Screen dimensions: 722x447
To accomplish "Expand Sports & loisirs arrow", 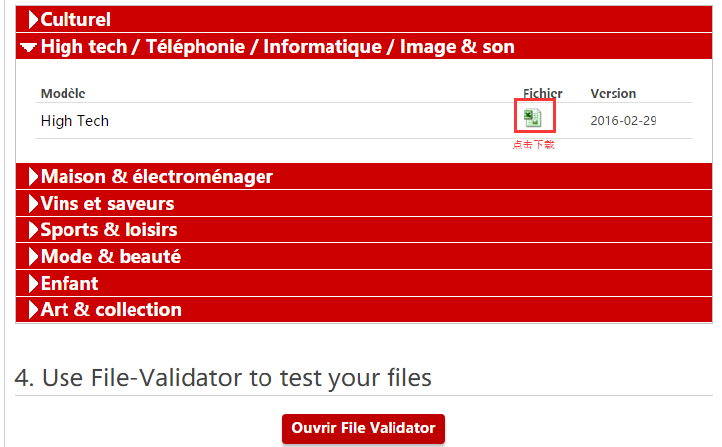I will click(x=33, y=230).
